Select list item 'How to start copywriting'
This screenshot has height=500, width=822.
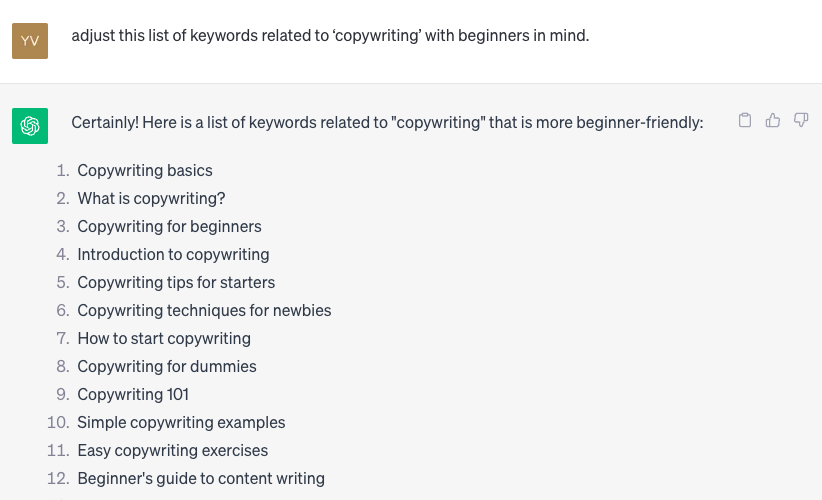point(164,339)
